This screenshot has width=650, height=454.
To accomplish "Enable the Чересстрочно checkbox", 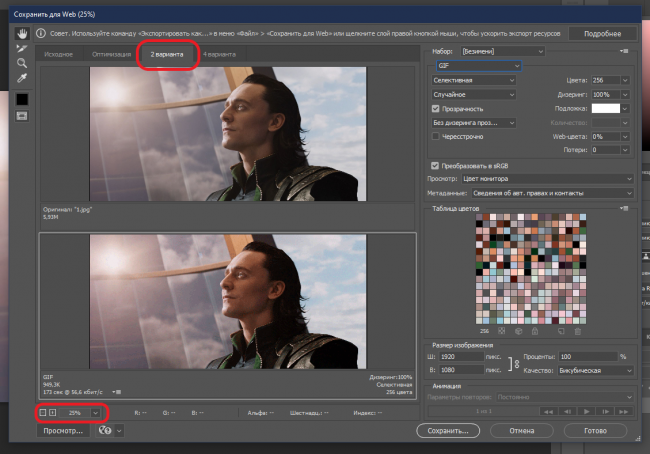I will [435, 136].
